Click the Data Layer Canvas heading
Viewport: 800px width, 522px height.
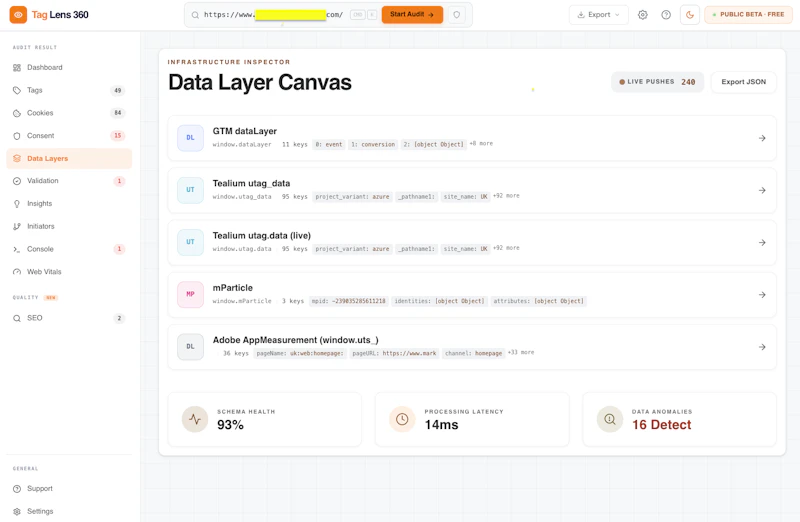tap(260, 83)
